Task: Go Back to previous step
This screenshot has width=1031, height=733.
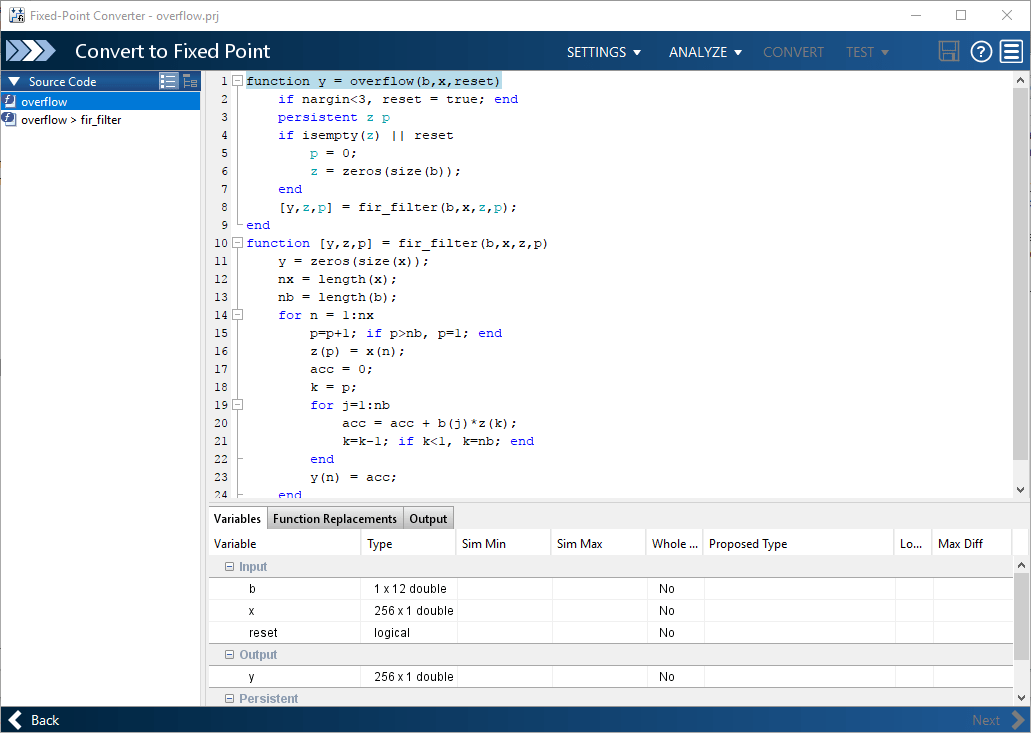Action: (34, 720)
